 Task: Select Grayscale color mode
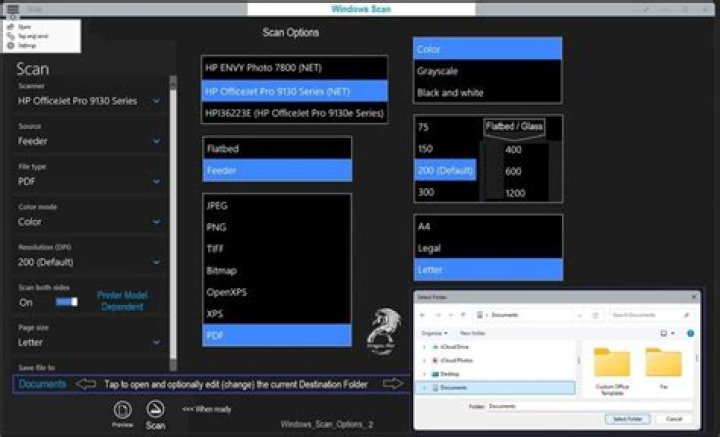[488, 71]
